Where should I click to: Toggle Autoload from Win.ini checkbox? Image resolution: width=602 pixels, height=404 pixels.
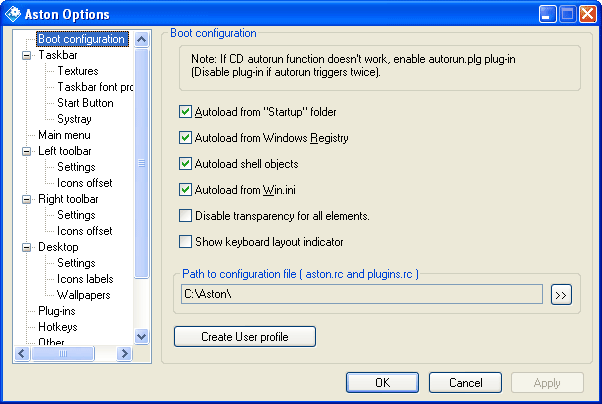(x=185, y=190)
